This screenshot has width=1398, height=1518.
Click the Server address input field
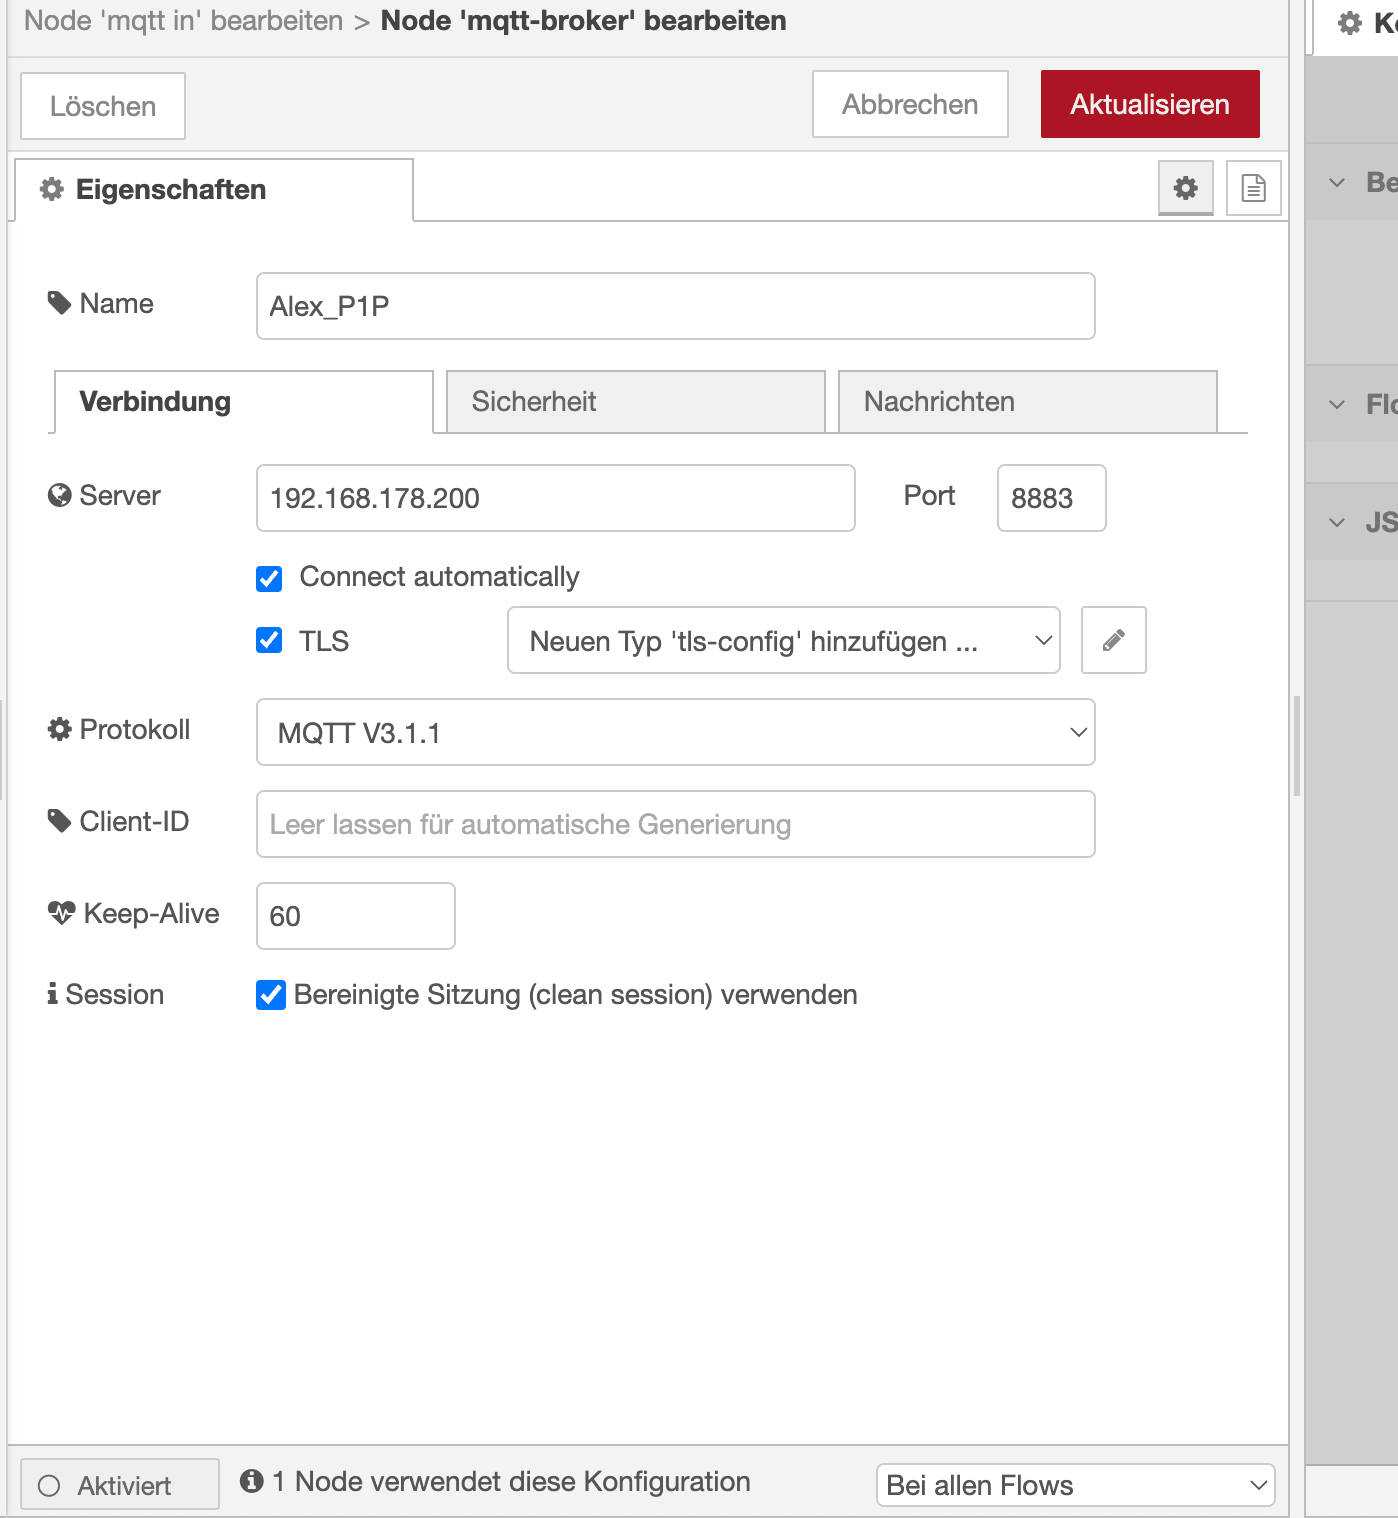pyautogui.click(x=556, y=498)
